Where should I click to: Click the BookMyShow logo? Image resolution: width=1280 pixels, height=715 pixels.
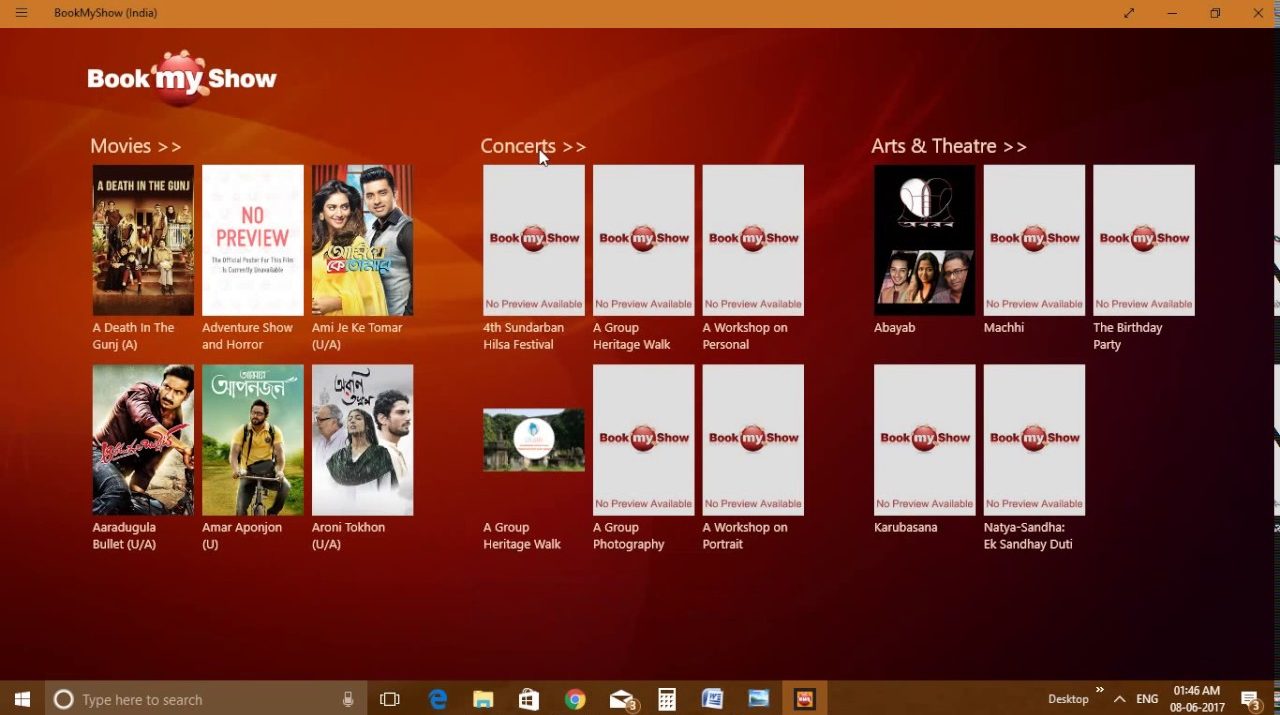182,78
